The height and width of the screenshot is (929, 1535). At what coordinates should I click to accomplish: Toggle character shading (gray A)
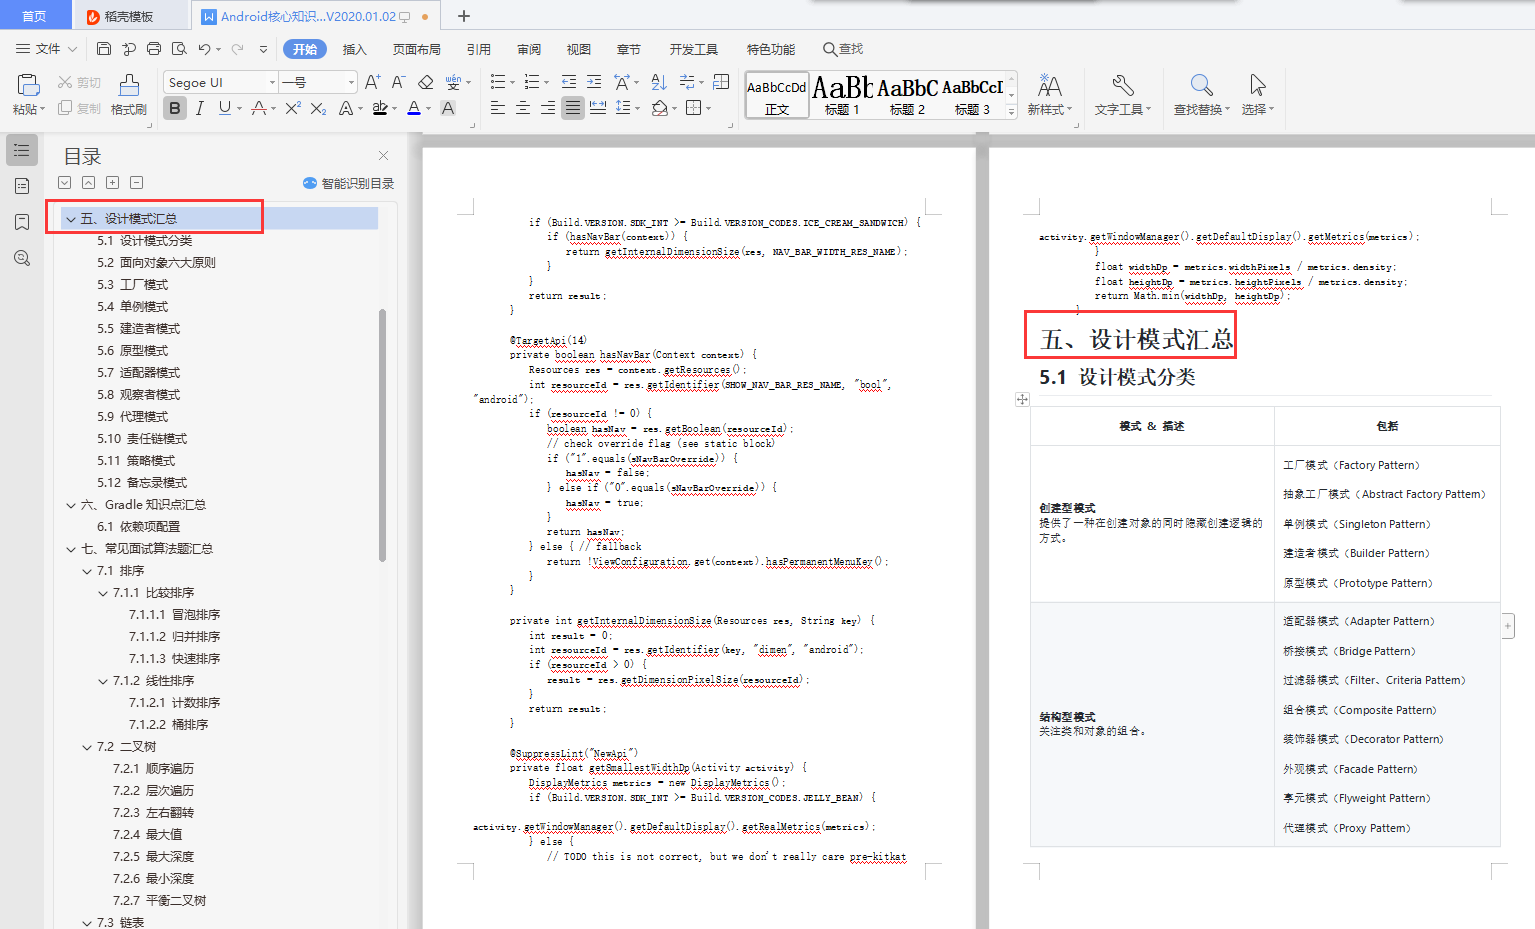pyautogui.click(x=448, y=108)
